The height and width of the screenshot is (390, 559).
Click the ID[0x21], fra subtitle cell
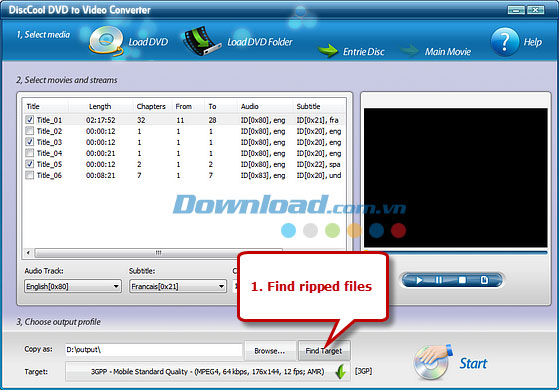[318, 120]
